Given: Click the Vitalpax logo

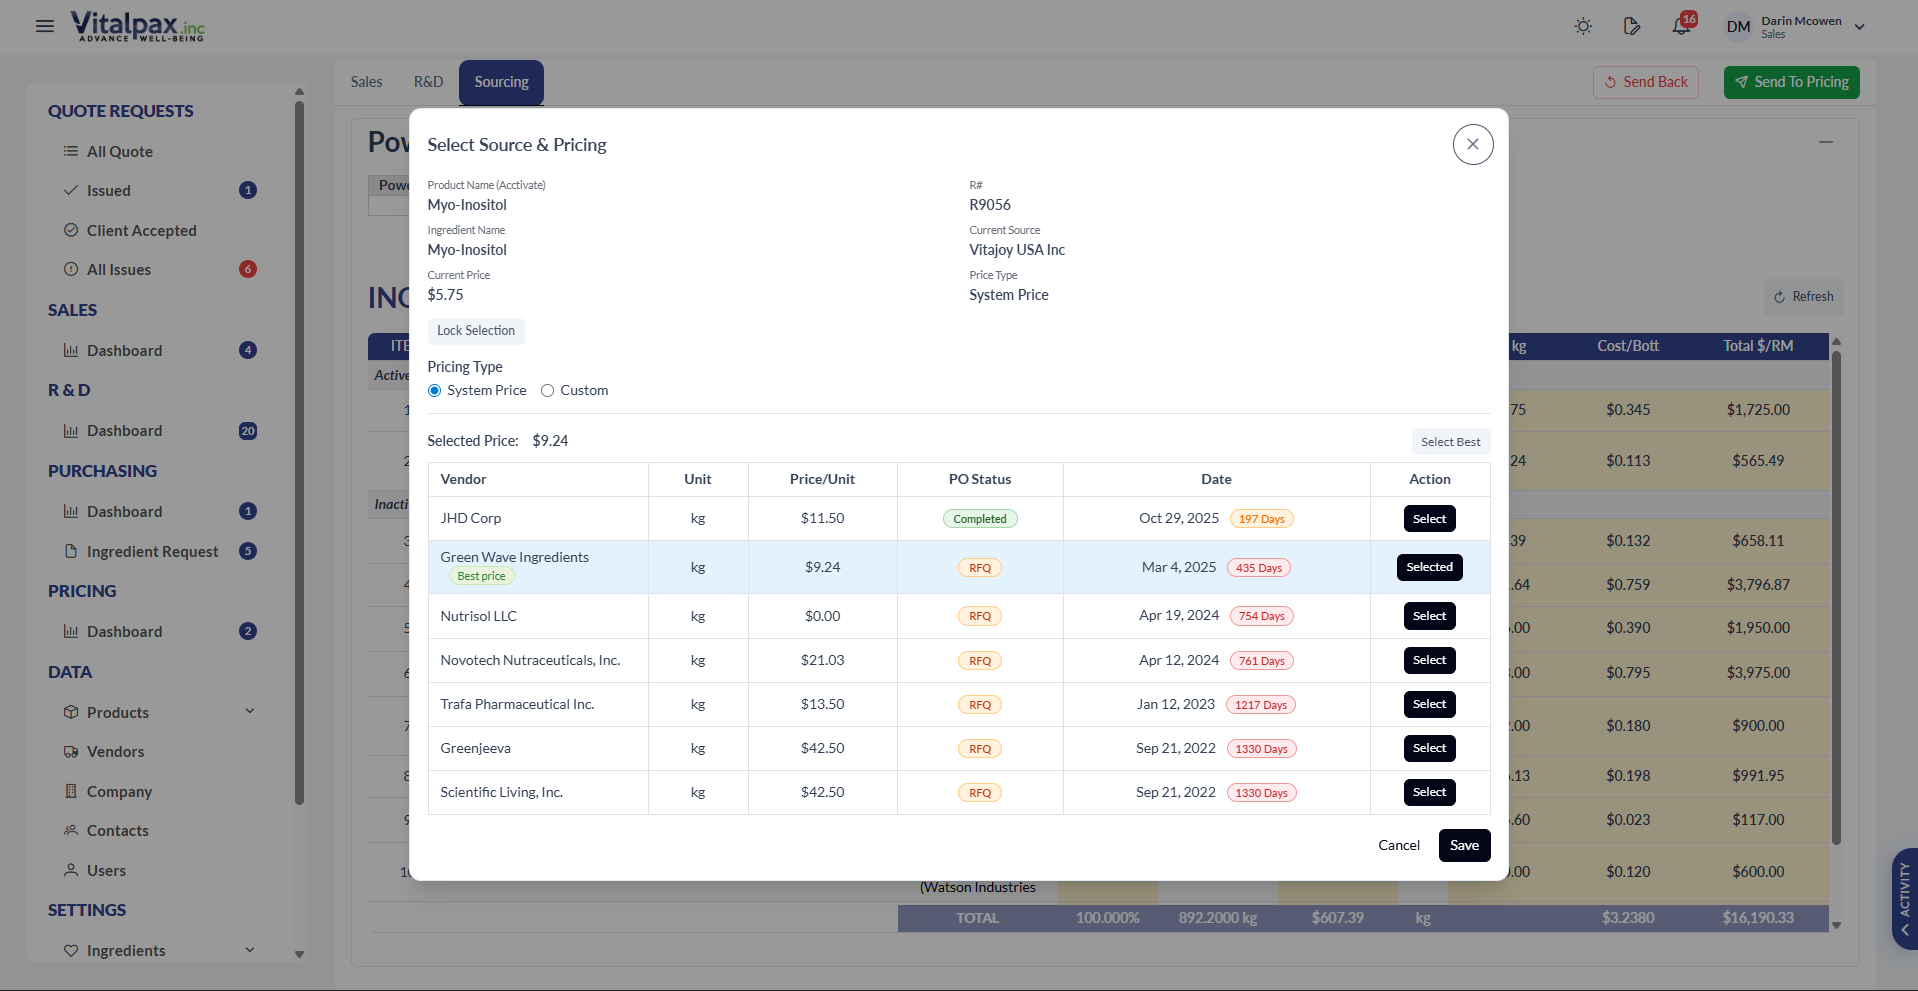Looking at the screenshot, I should click(137, 26).
